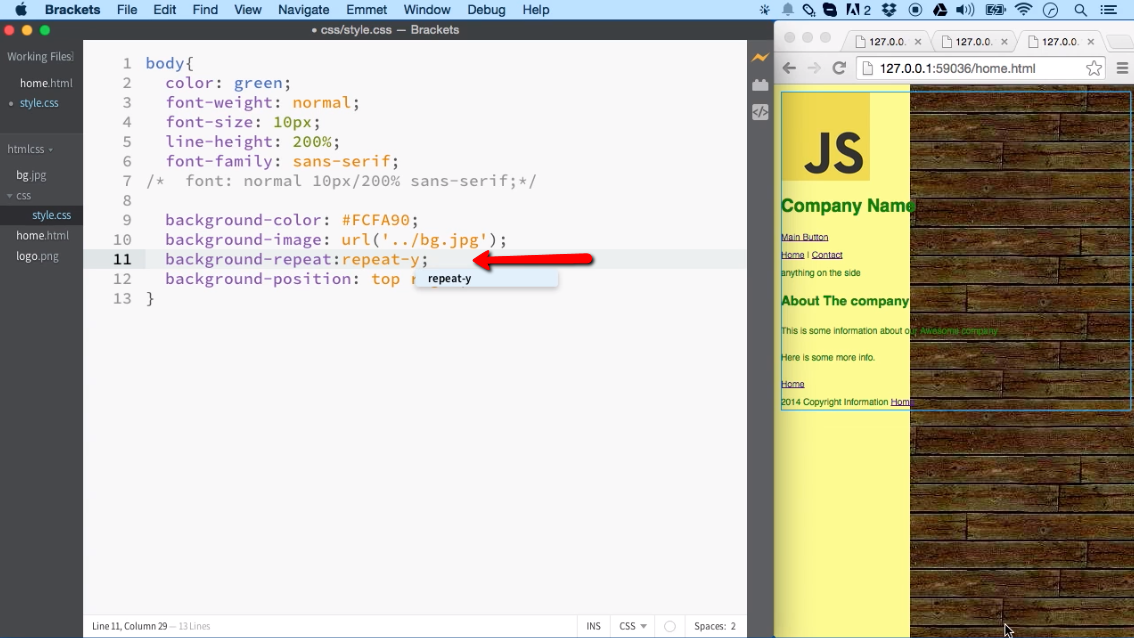Click the volume icon in menu bar
This screenshot has height=638, width=1134.
pos(964,9)
